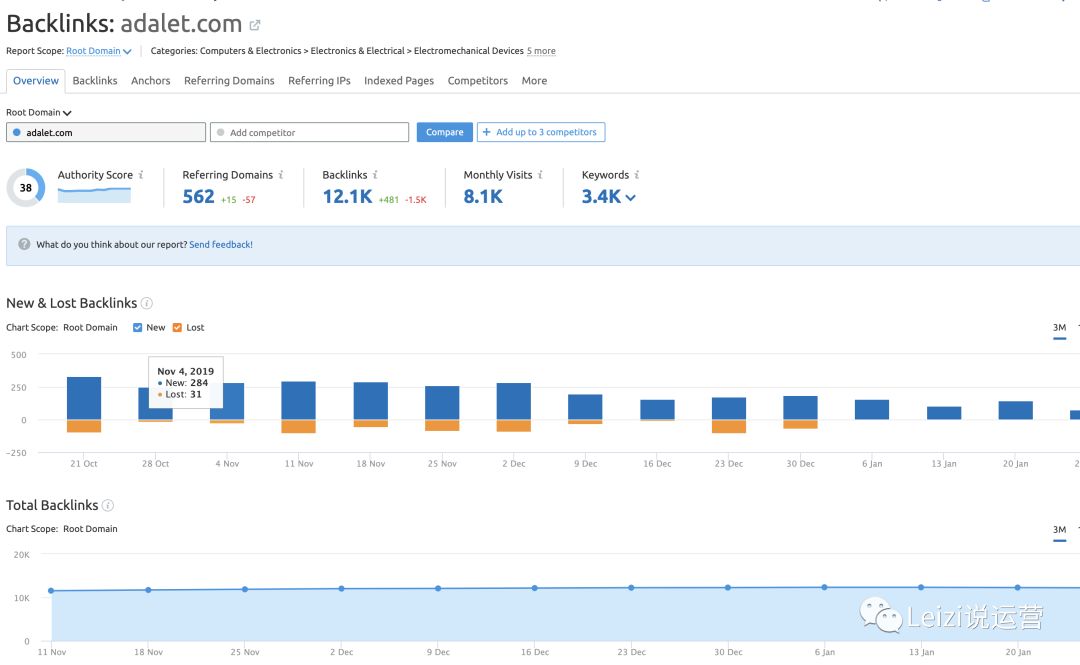Select 3M range for New & Lost Backlinks chart

pos(1059,328)
